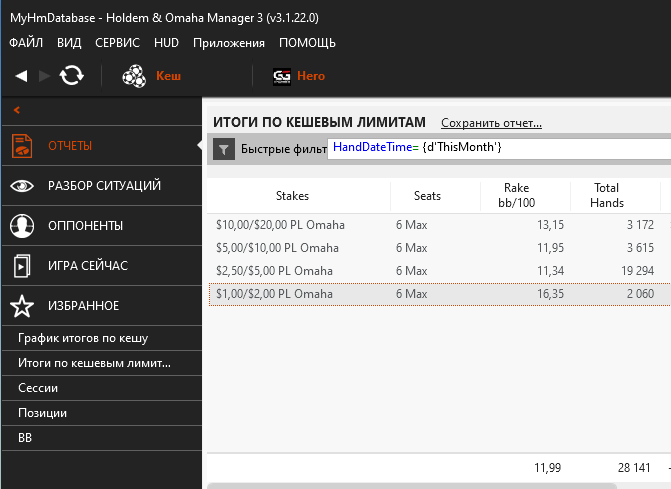Click the 3 615 total hands cell
This screenshot has width=671, height=489.
coord(640,248)
